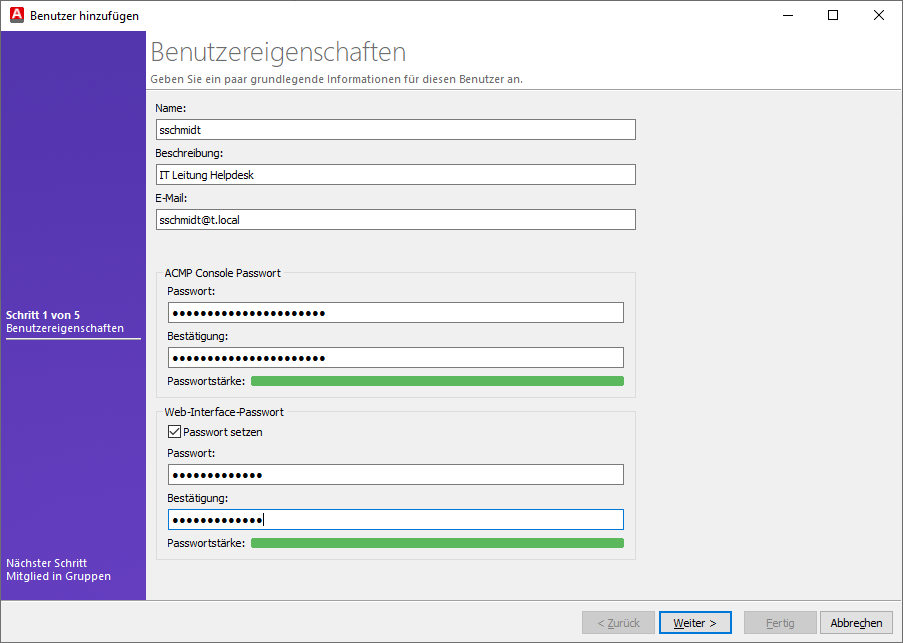Minimize the Benutzer hinzufügen window
904x643 pixels.
pos(788,15)
